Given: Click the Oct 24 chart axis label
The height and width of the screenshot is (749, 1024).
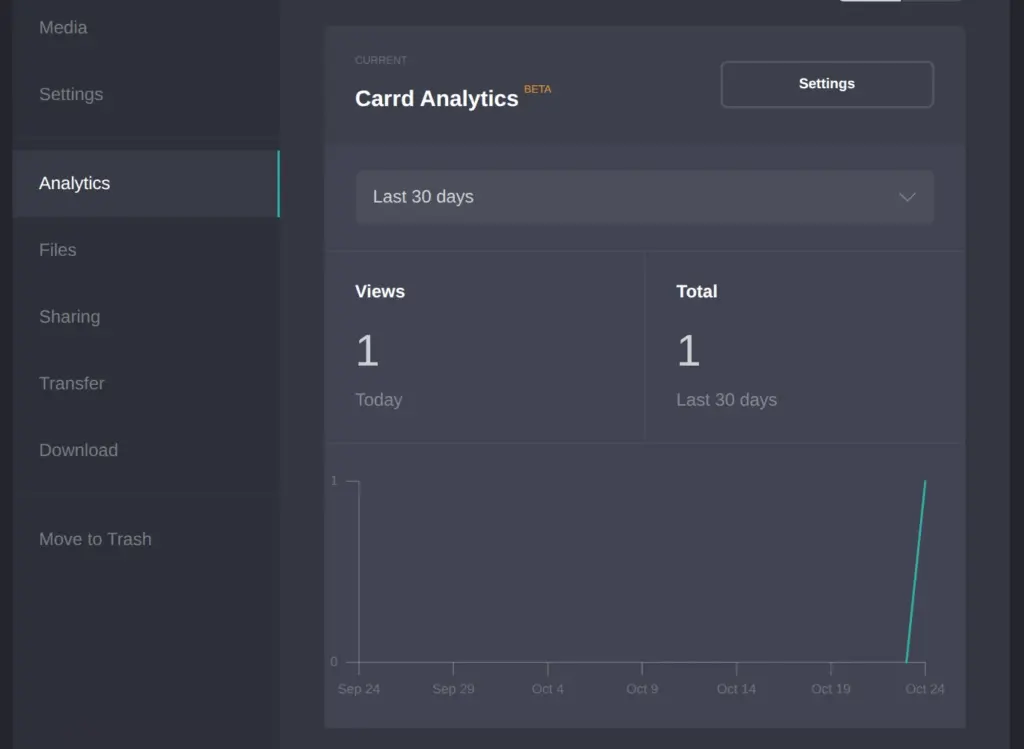Looking at the screenshot, I should [x=925, y=689].
